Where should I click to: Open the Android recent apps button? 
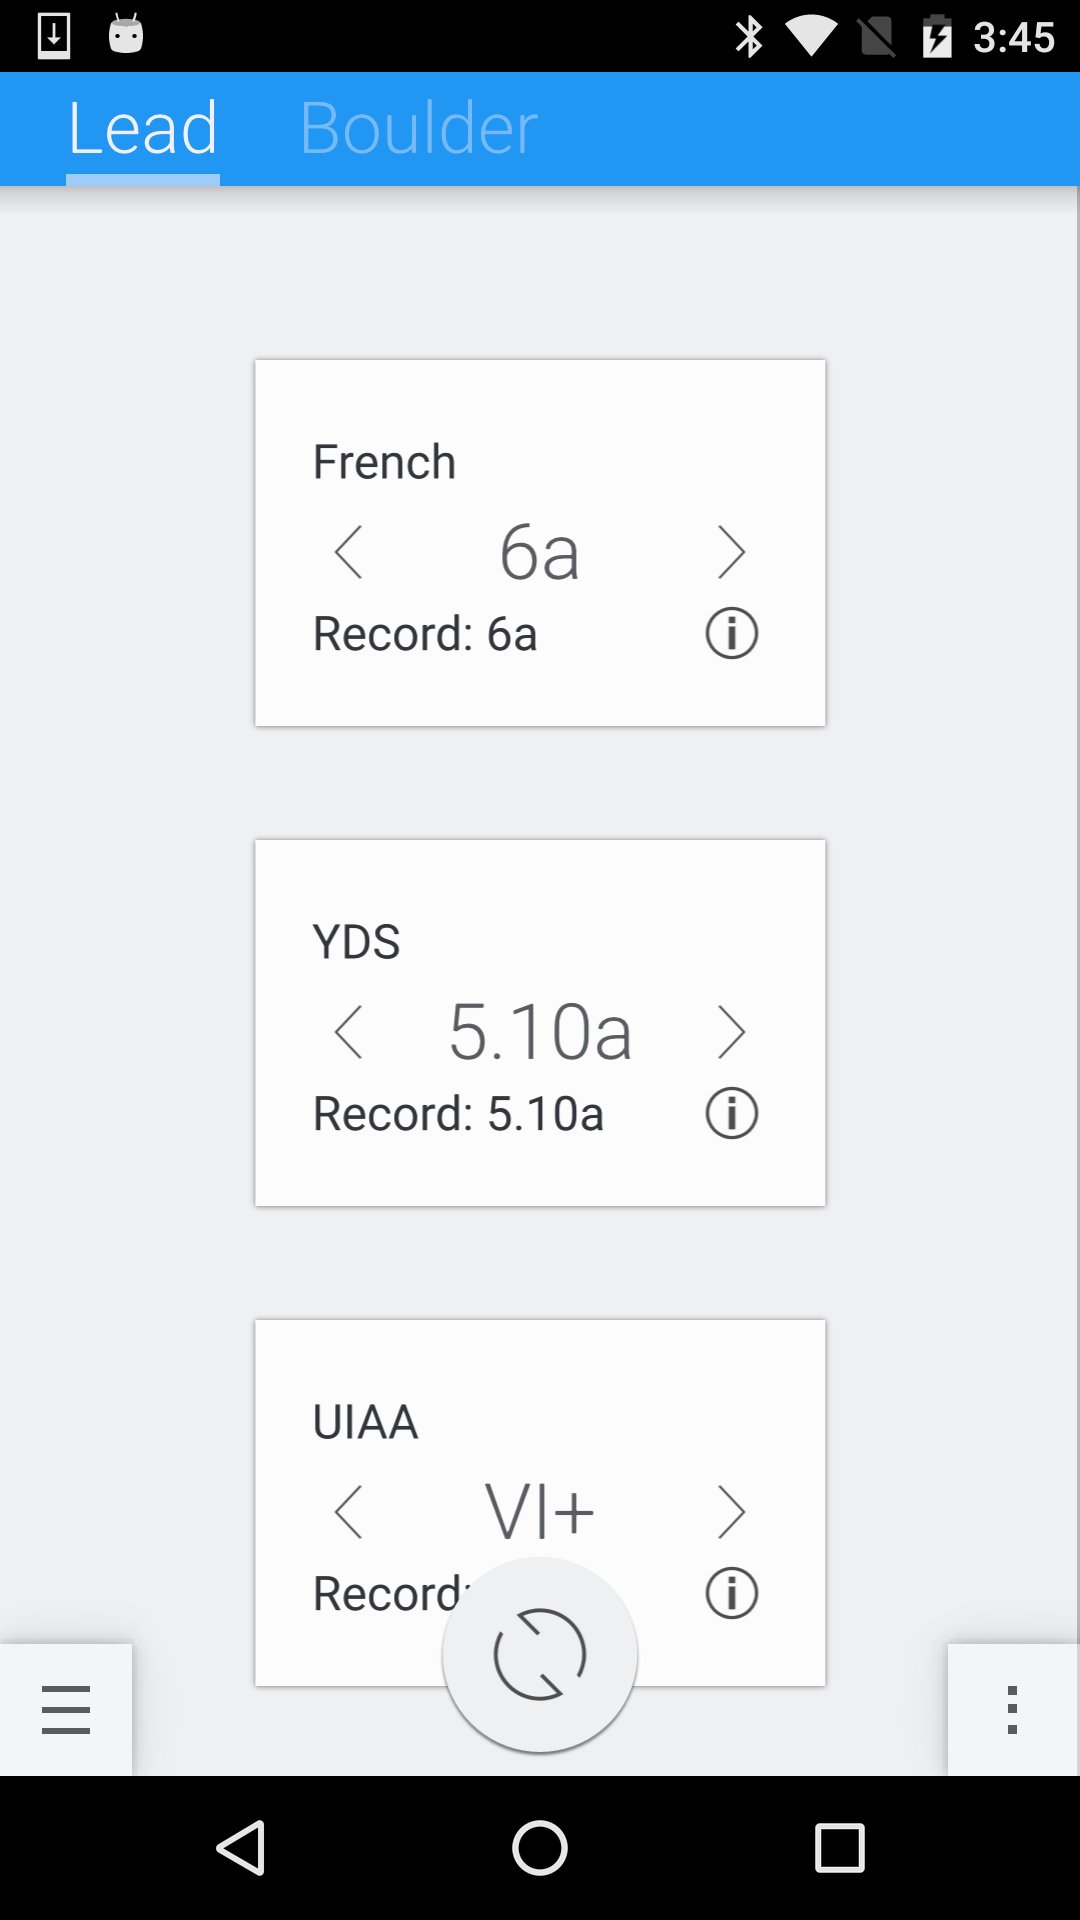point(839,1847)
